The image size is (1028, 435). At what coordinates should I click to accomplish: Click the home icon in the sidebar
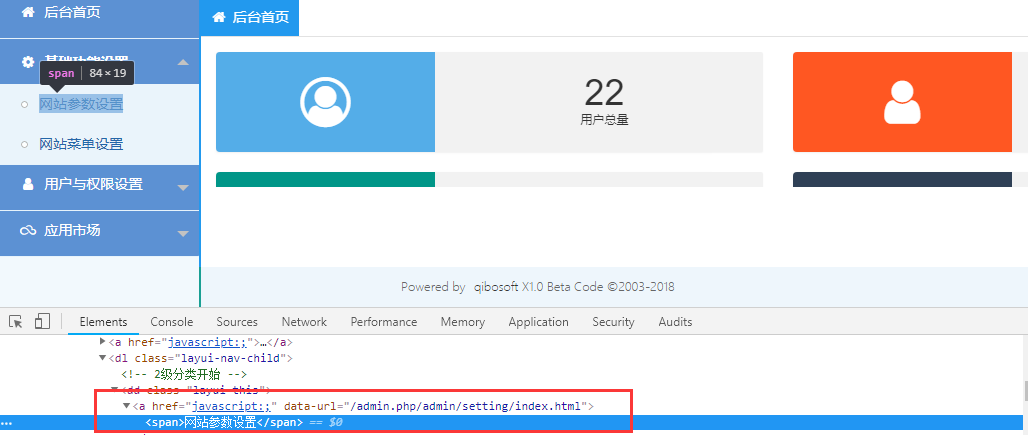28,12
